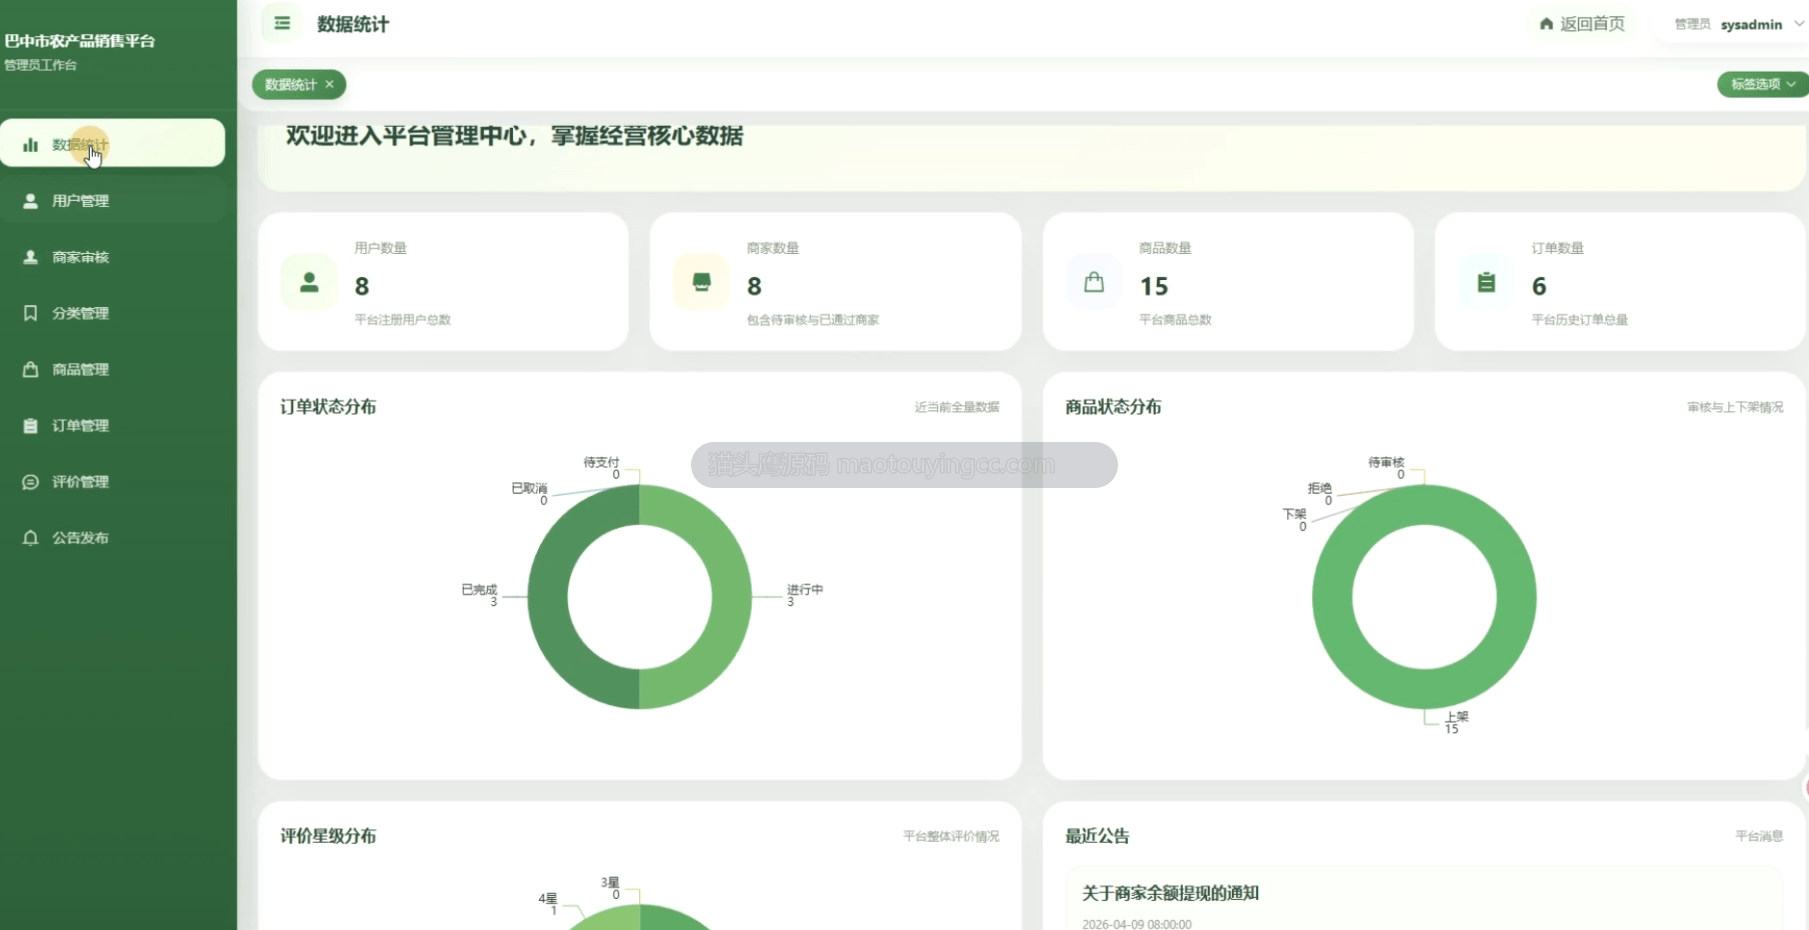Open 数据统计 in the sidebar menu
The image size is (1809, 930).
[113, 143]
